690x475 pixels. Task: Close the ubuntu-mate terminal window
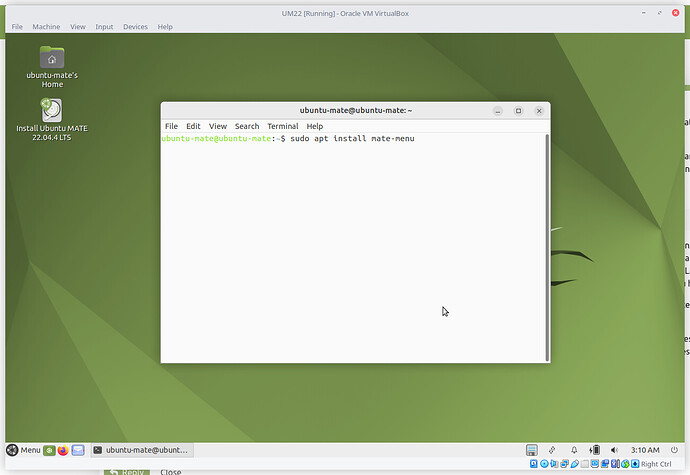coord(539,111)
